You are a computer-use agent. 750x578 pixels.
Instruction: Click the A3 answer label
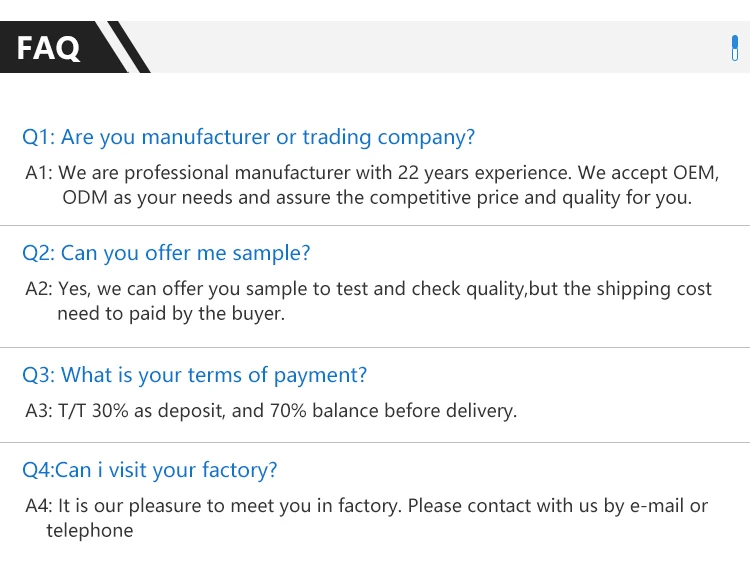click(38, 410)
